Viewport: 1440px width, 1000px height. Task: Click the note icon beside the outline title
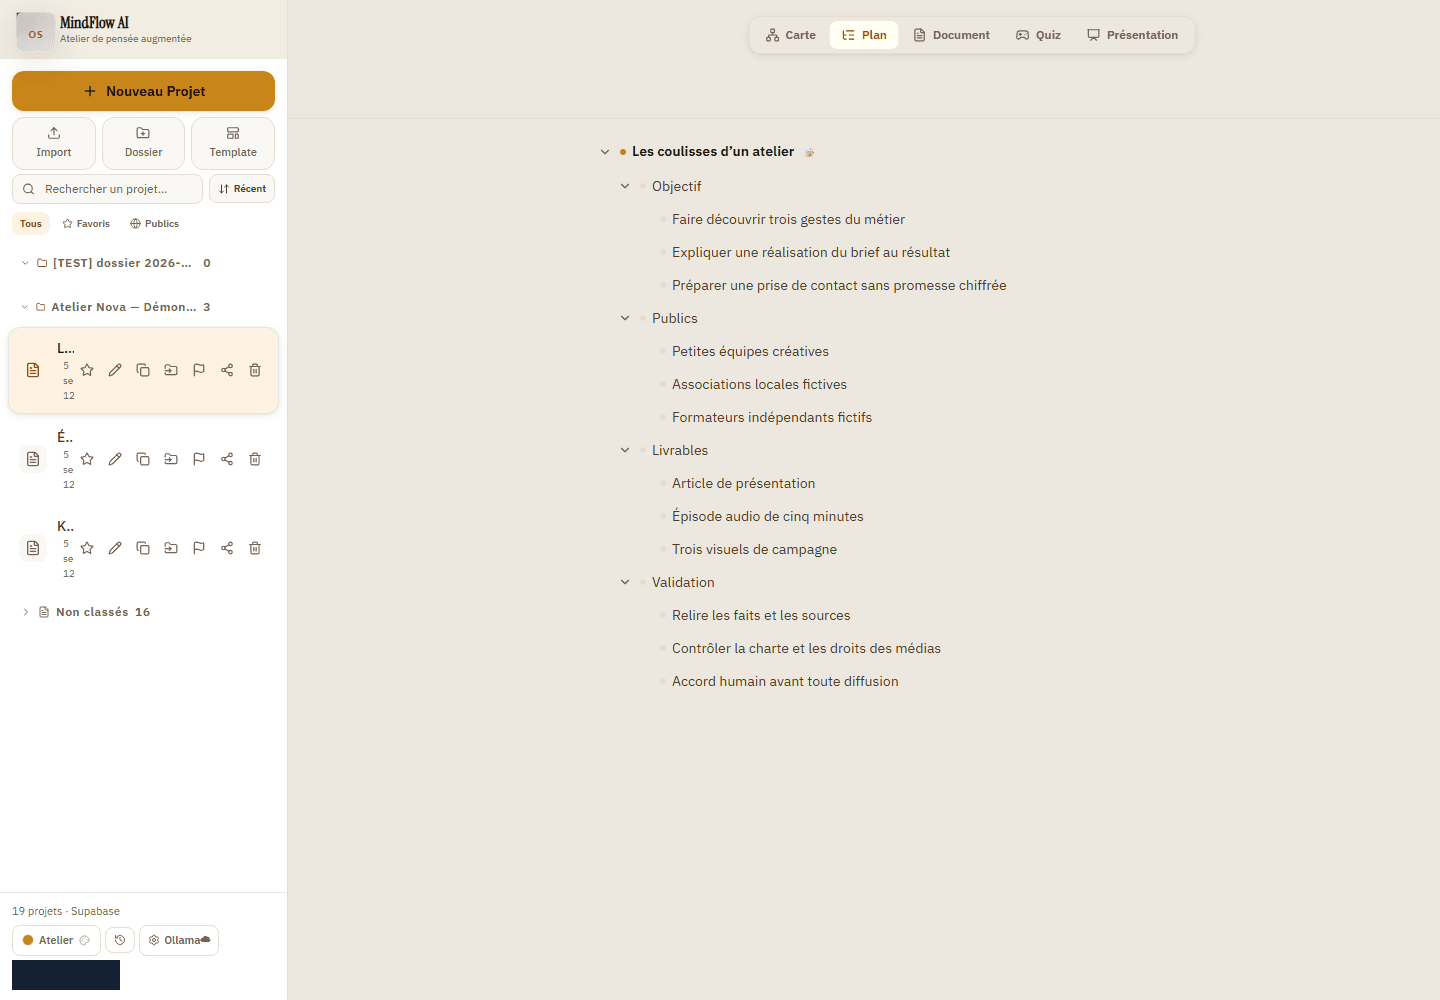click(810, 152)
